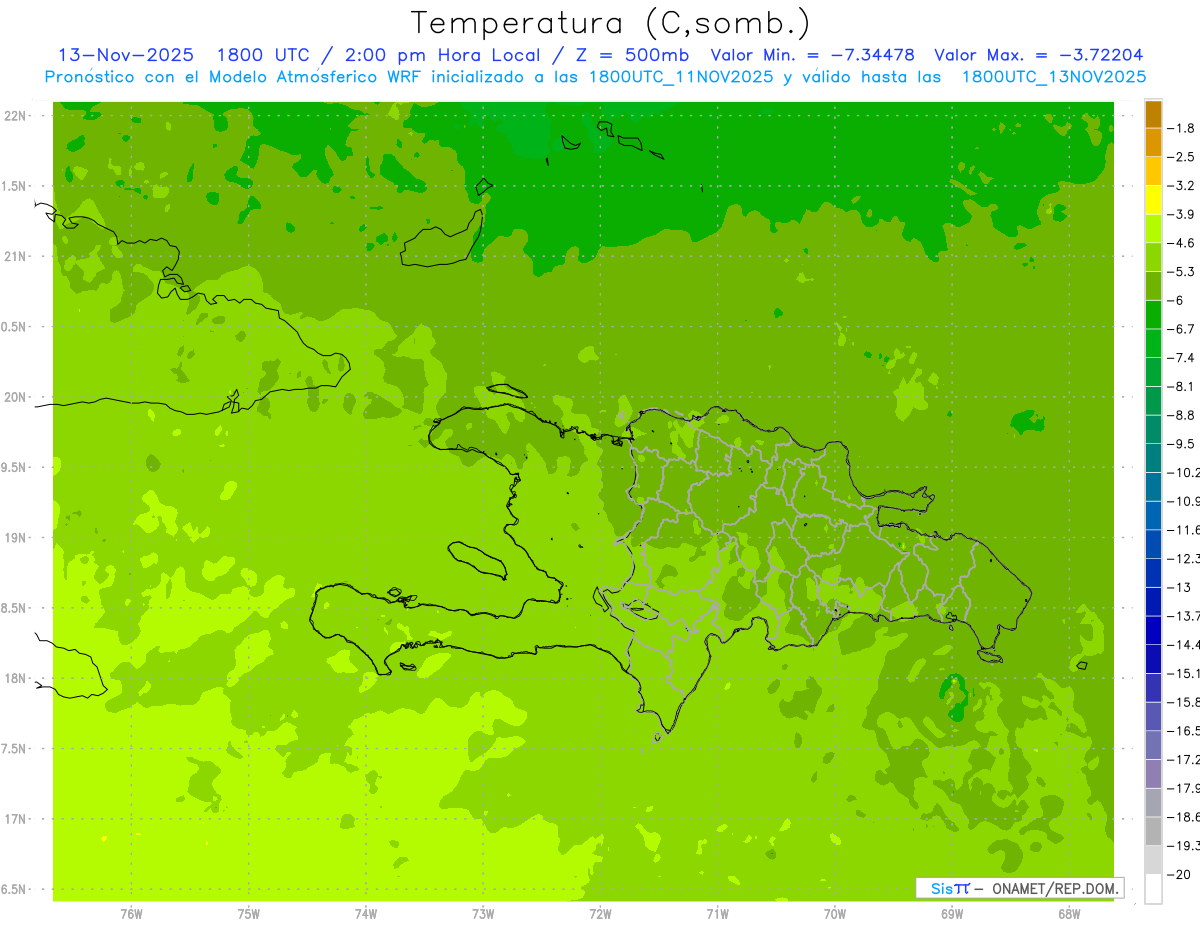The height and width of the screenshot is (927, 1200).
Task: Click the 'Z = 500mb' level label
Action: point(630,55)
